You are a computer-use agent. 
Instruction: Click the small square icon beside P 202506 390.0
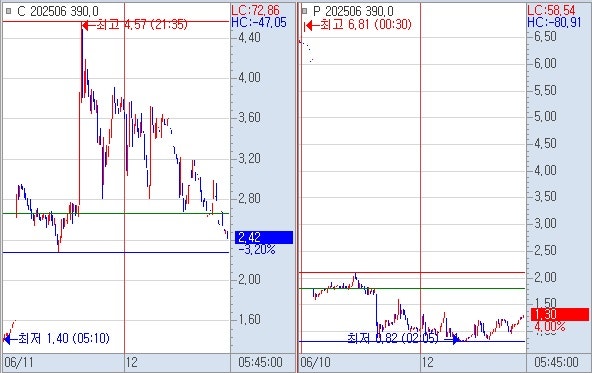point(304,11)
